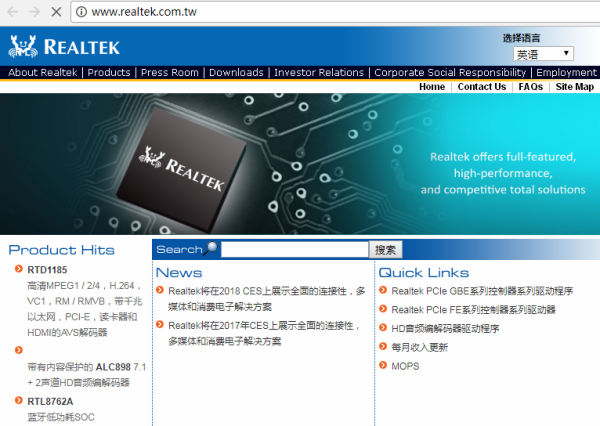600x426 pixels.
Task: Click the 蓝牙低功耗SOC description text
Action: pyautogui.click(x=61, y=417)
